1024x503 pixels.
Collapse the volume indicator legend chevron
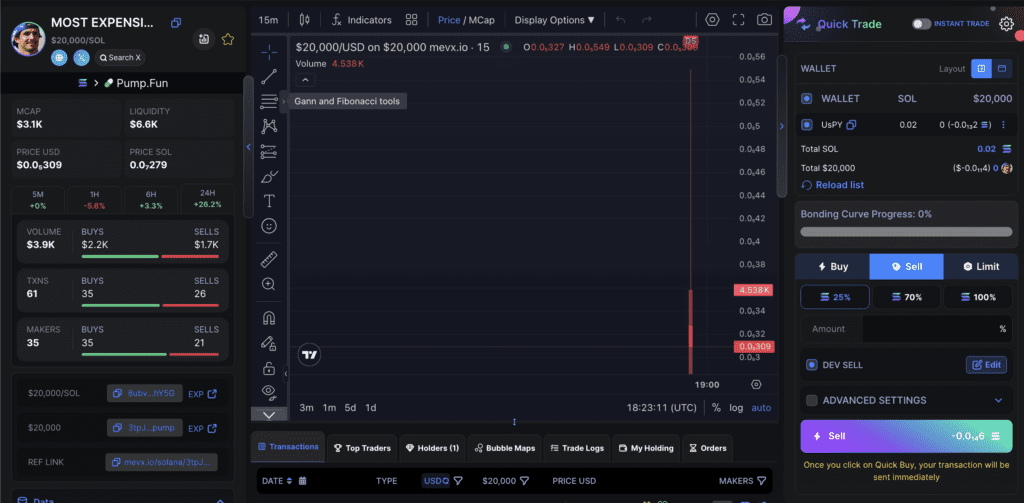point(306,80)
